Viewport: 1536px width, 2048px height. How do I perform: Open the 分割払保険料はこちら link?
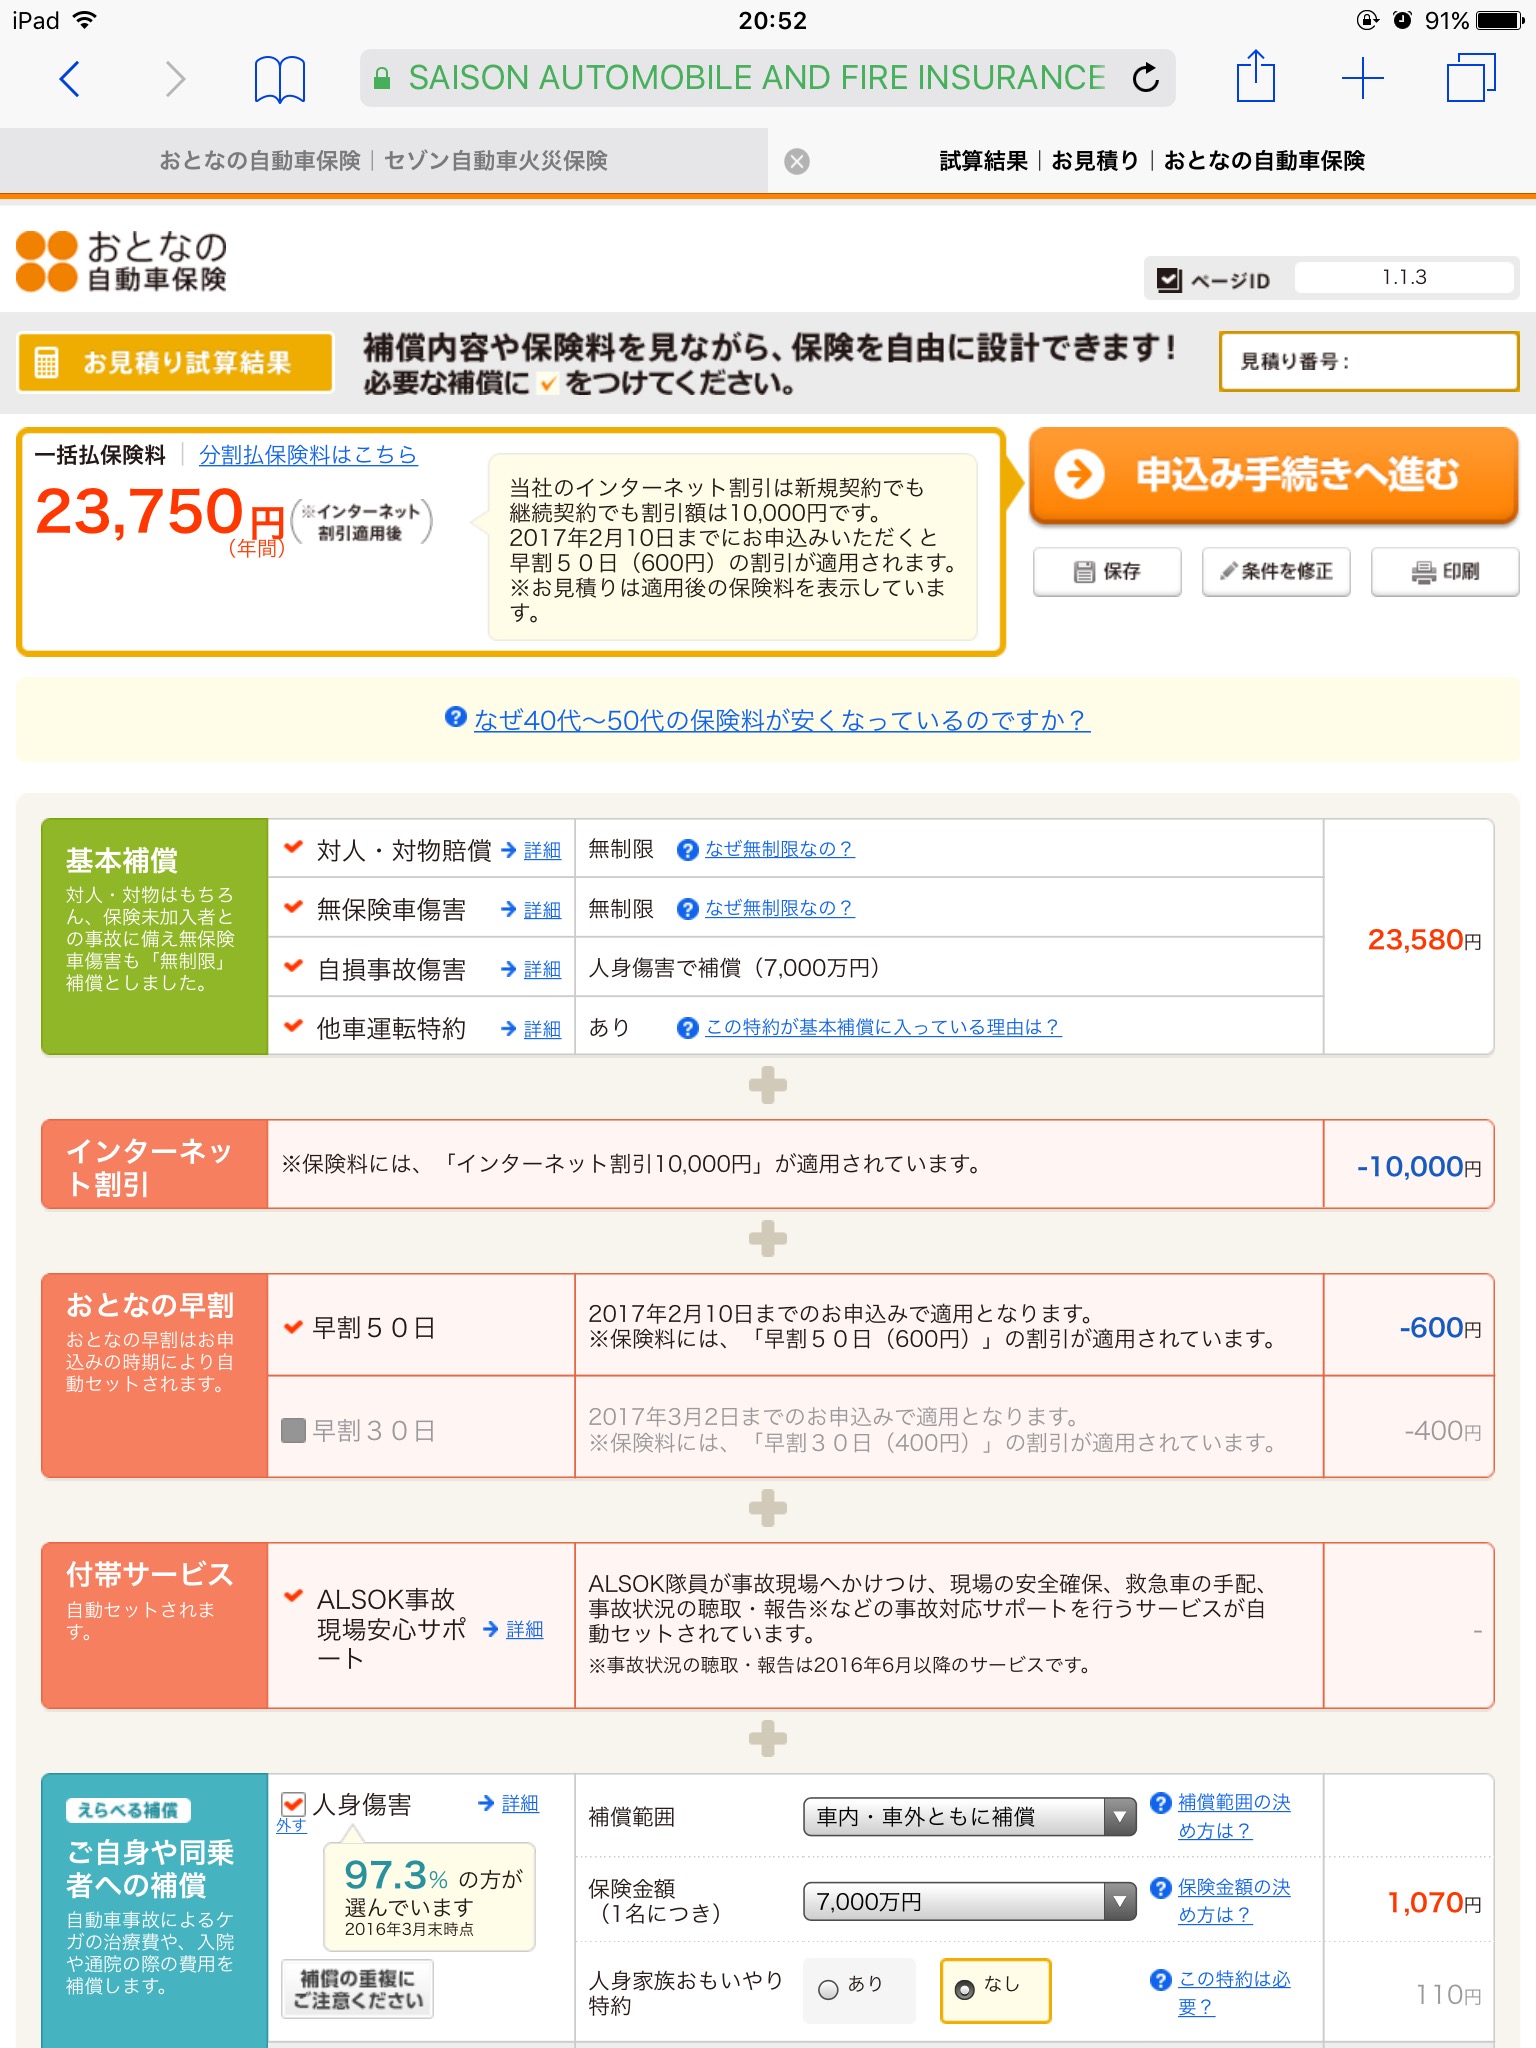(x=308, y=455)
